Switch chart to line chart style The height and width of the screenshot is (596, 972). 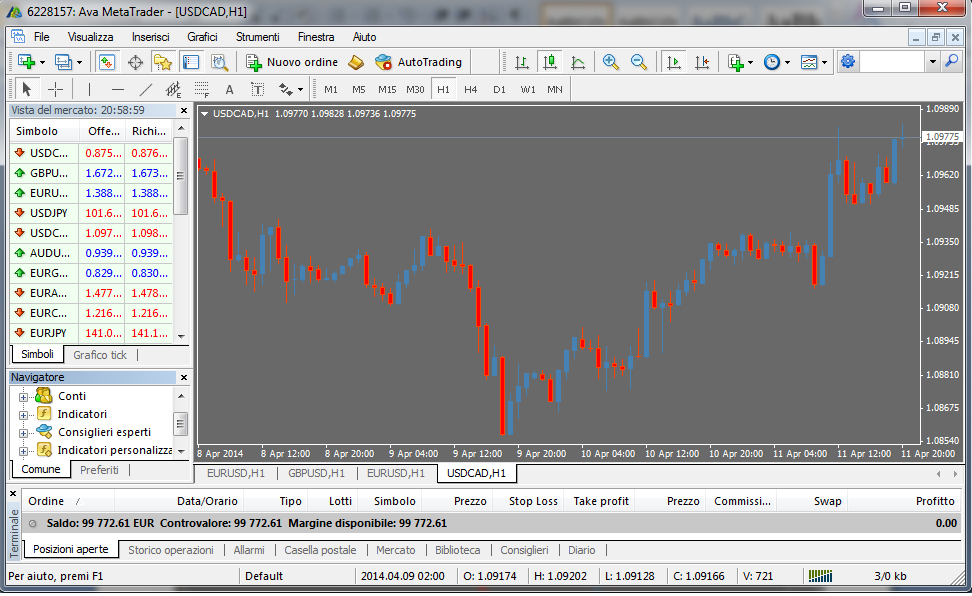578,62
